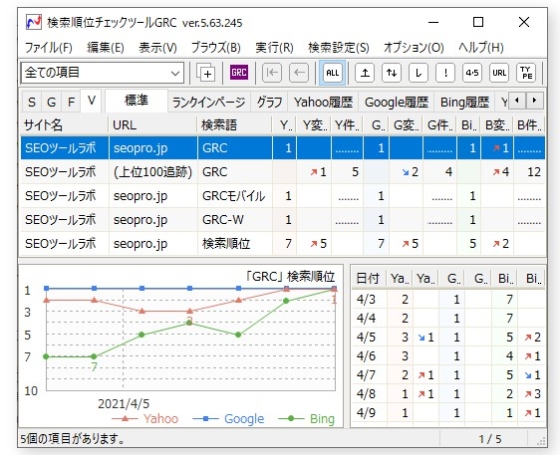
Task: Select the 検索順位 keyword row
Action: (283, 244)
